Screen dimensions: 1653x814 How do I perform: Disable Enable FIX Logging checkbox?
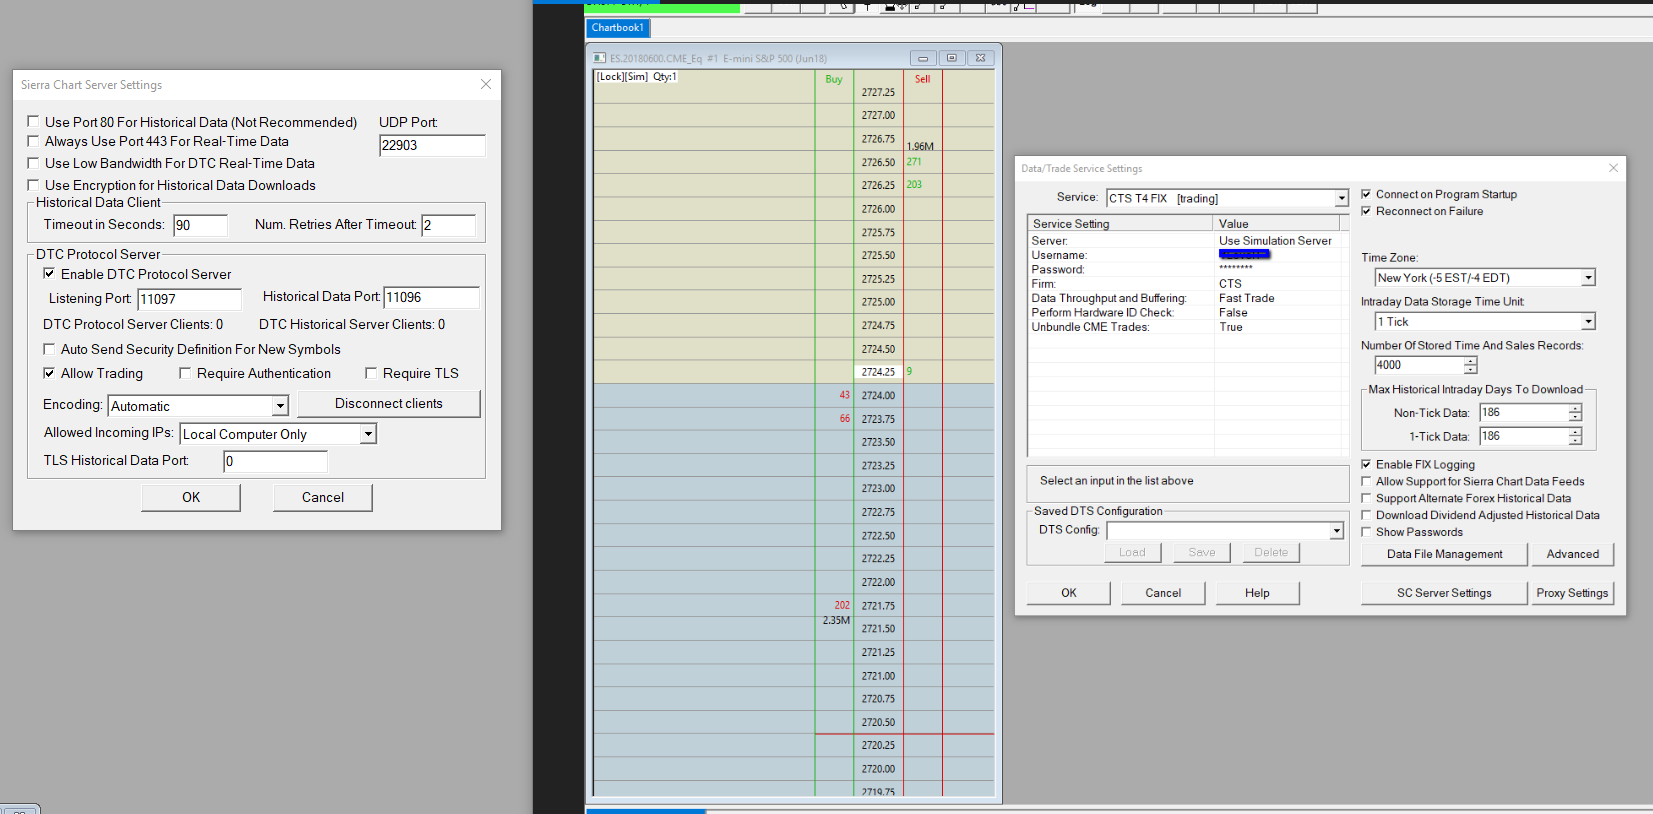[1366, 464]
